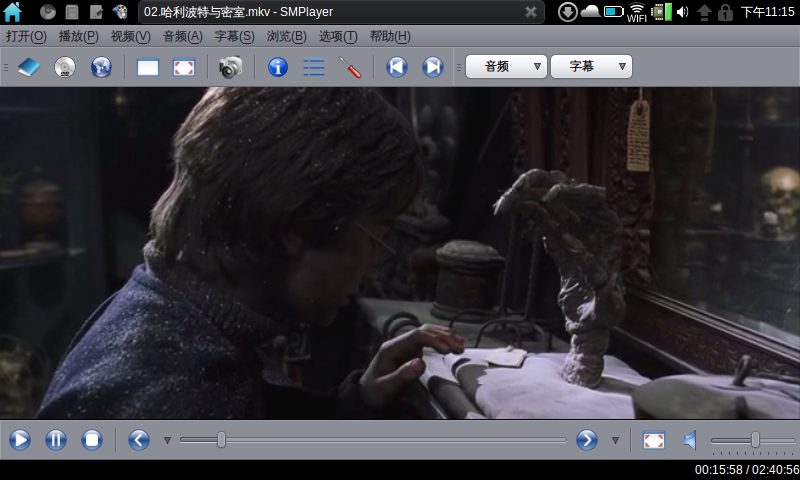
Task: Go to home screen icon
Action: pos(12,12)
